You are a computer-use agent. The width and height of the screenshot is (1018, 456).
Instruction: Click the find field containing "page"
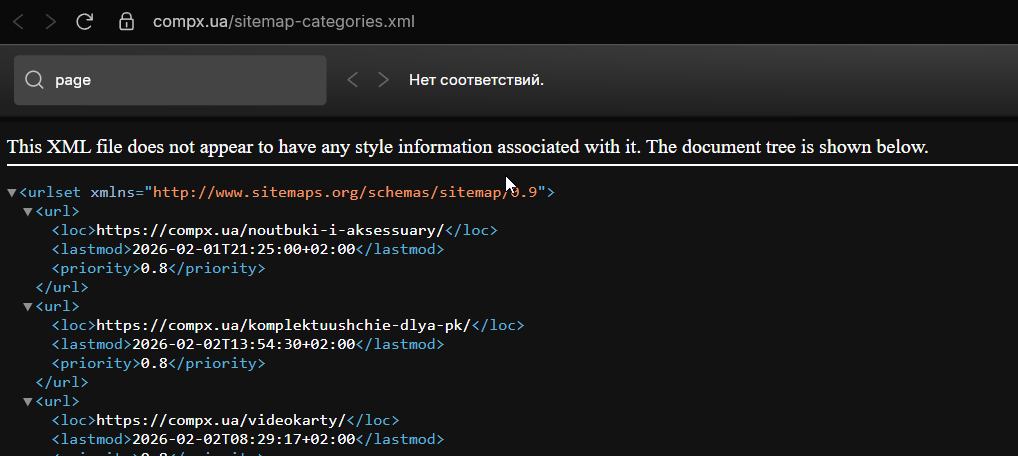point(180,80)
